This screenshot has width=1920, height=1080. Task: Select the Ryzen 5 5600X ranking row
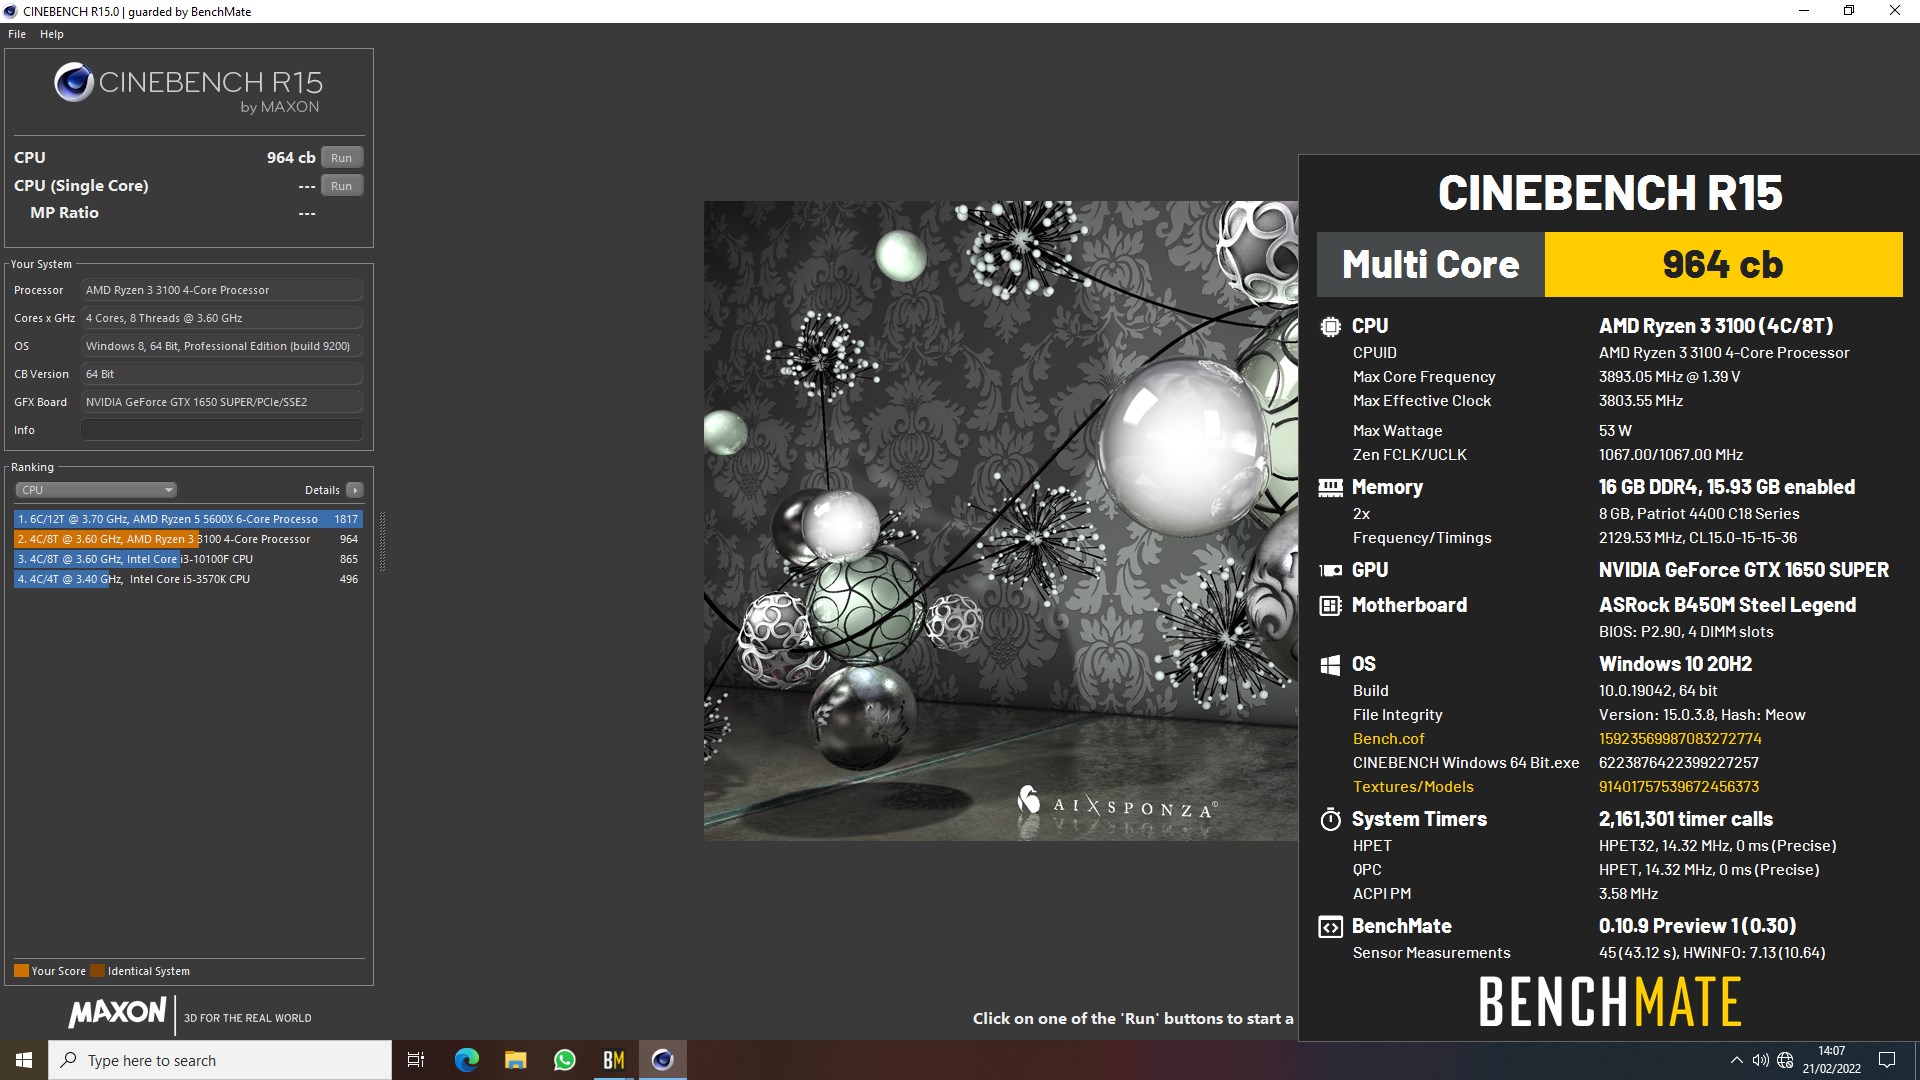coord(188,519)
